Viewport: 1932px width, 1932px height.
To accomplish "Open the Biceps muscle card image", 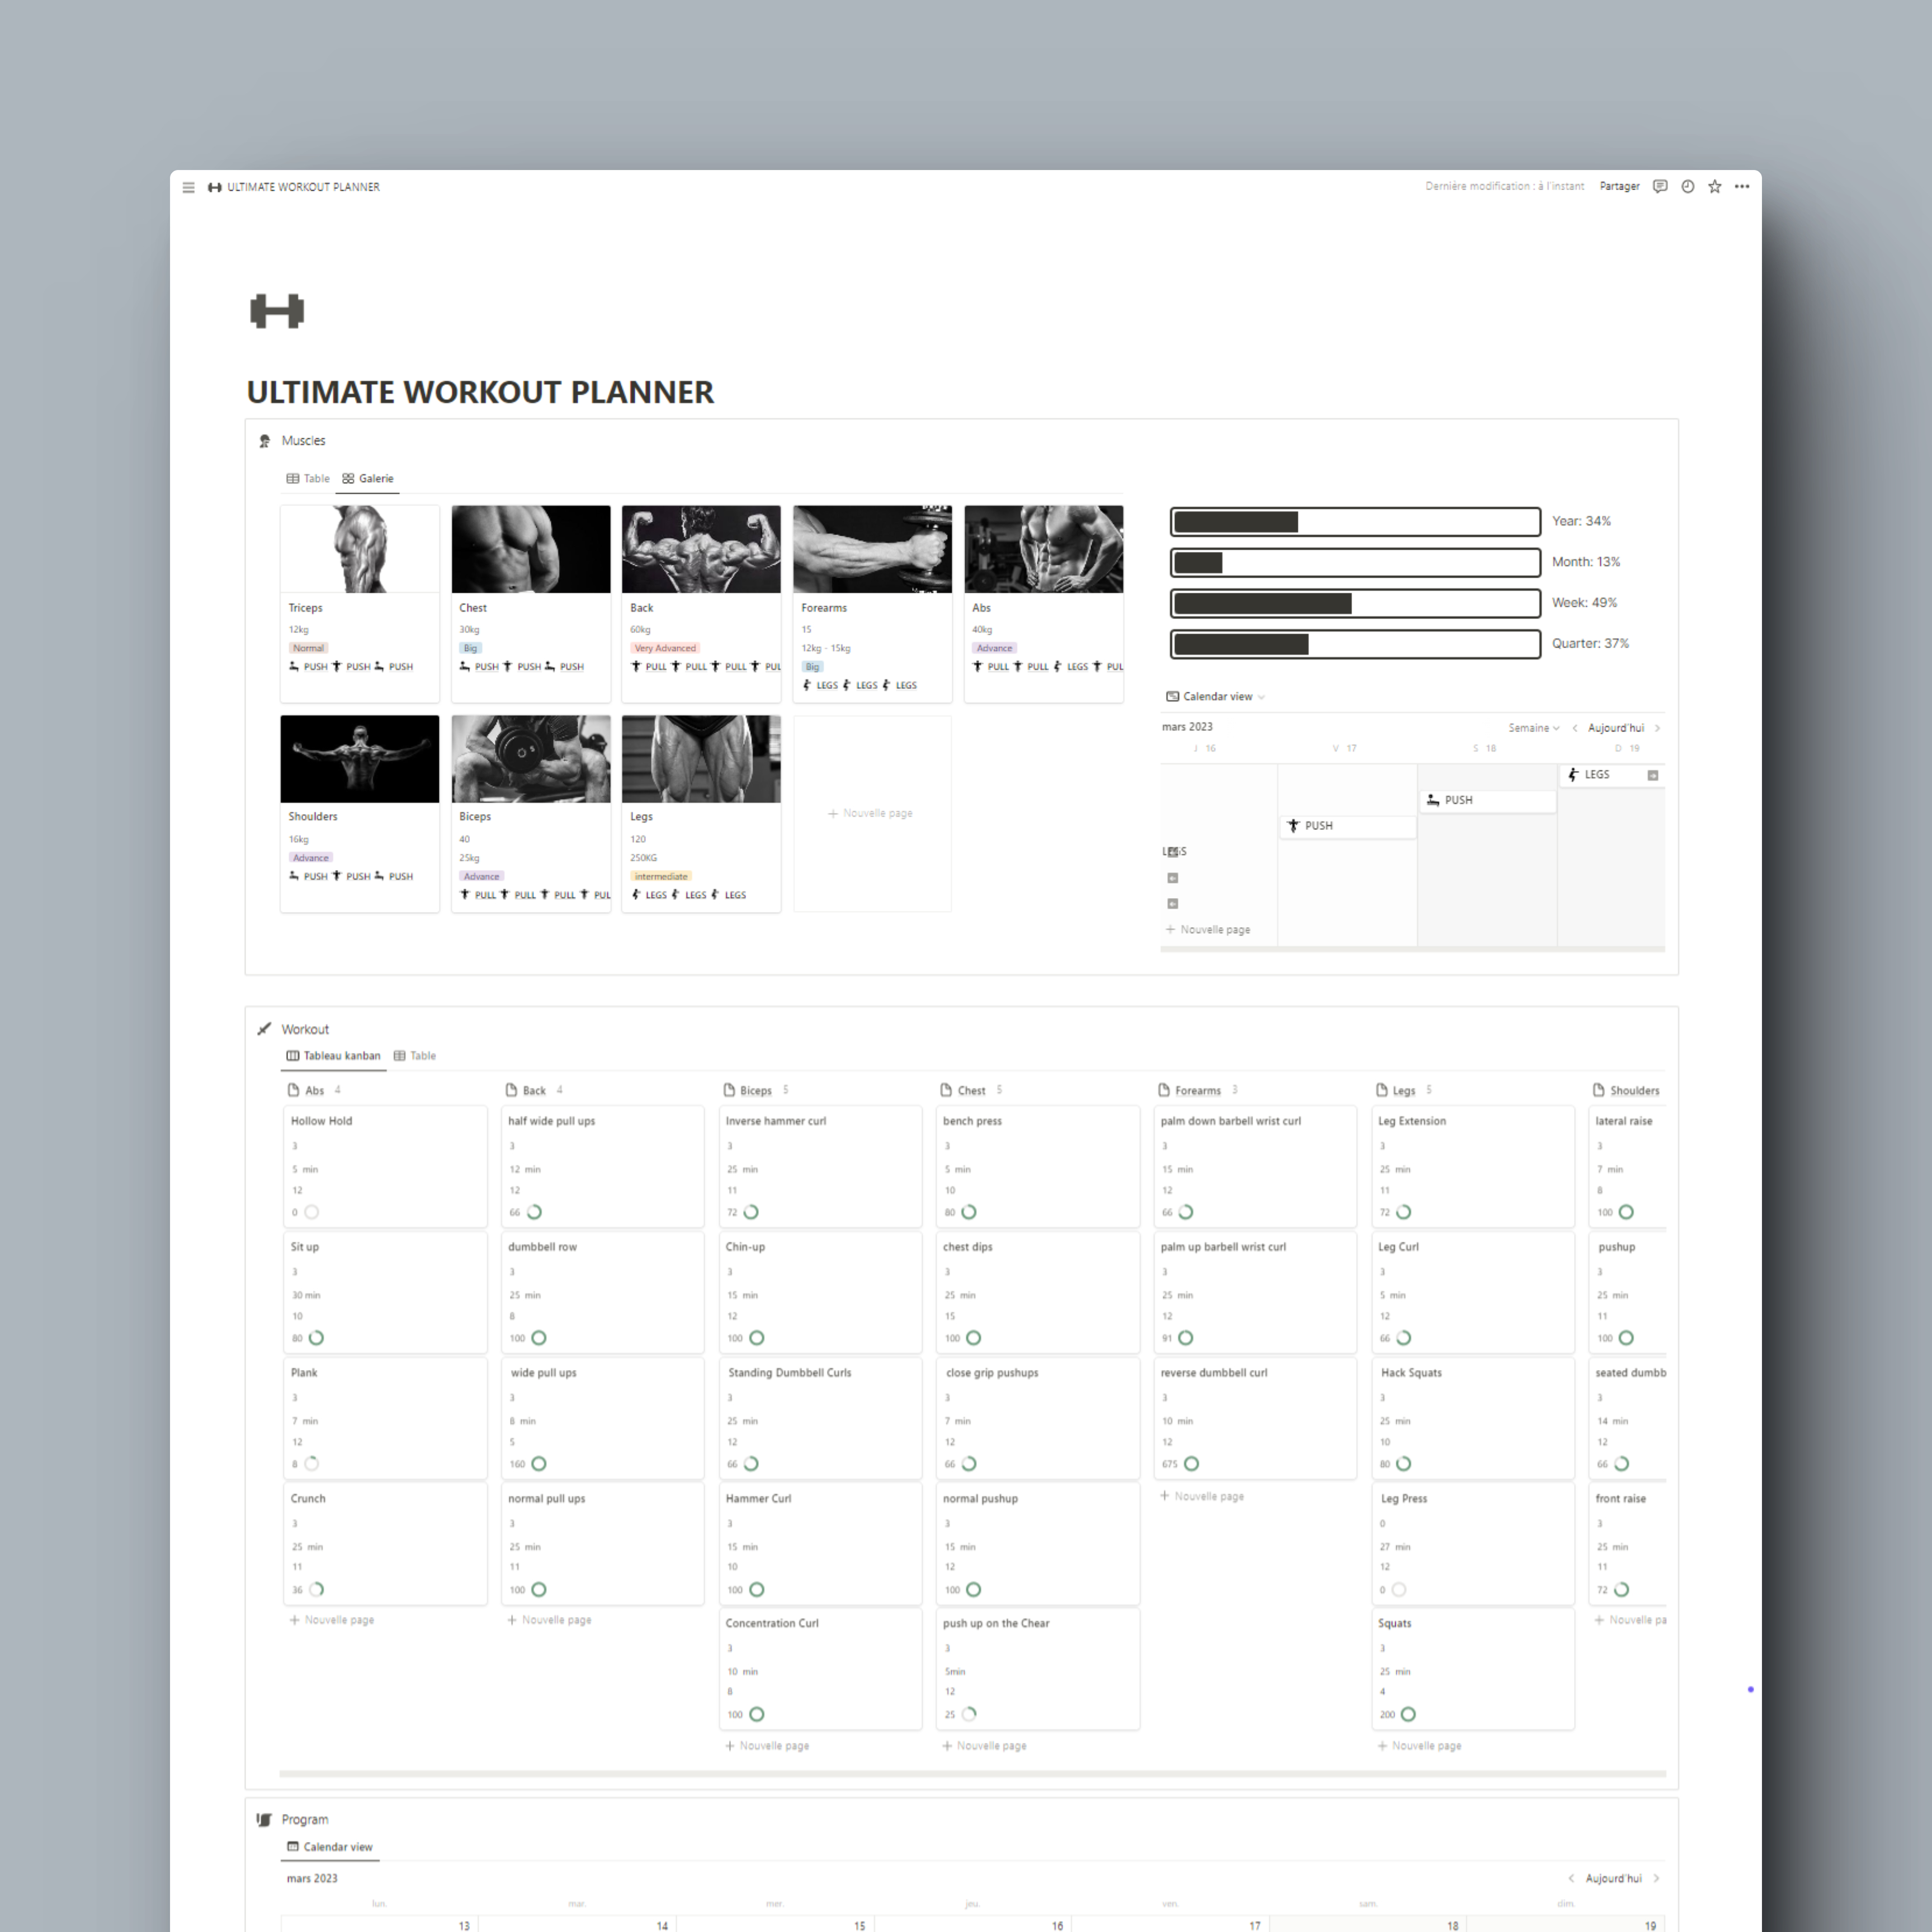I will tap(531, 759).
